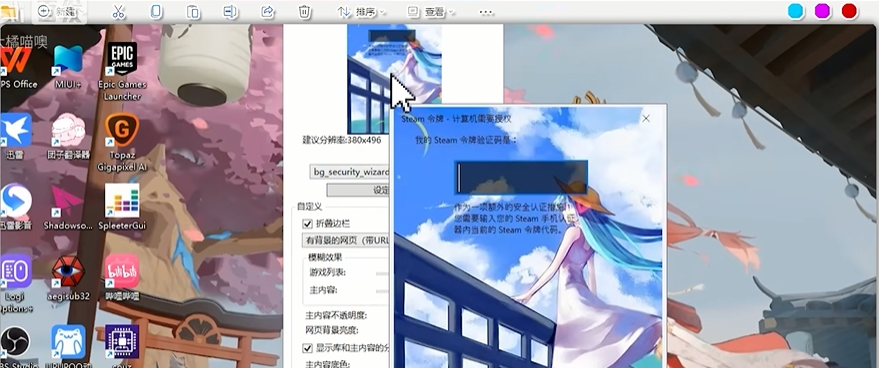This screenshot has width=879, height=368.
Task: Open the 团子翻译器 desktop shortcut
Action: coord(68,136)
